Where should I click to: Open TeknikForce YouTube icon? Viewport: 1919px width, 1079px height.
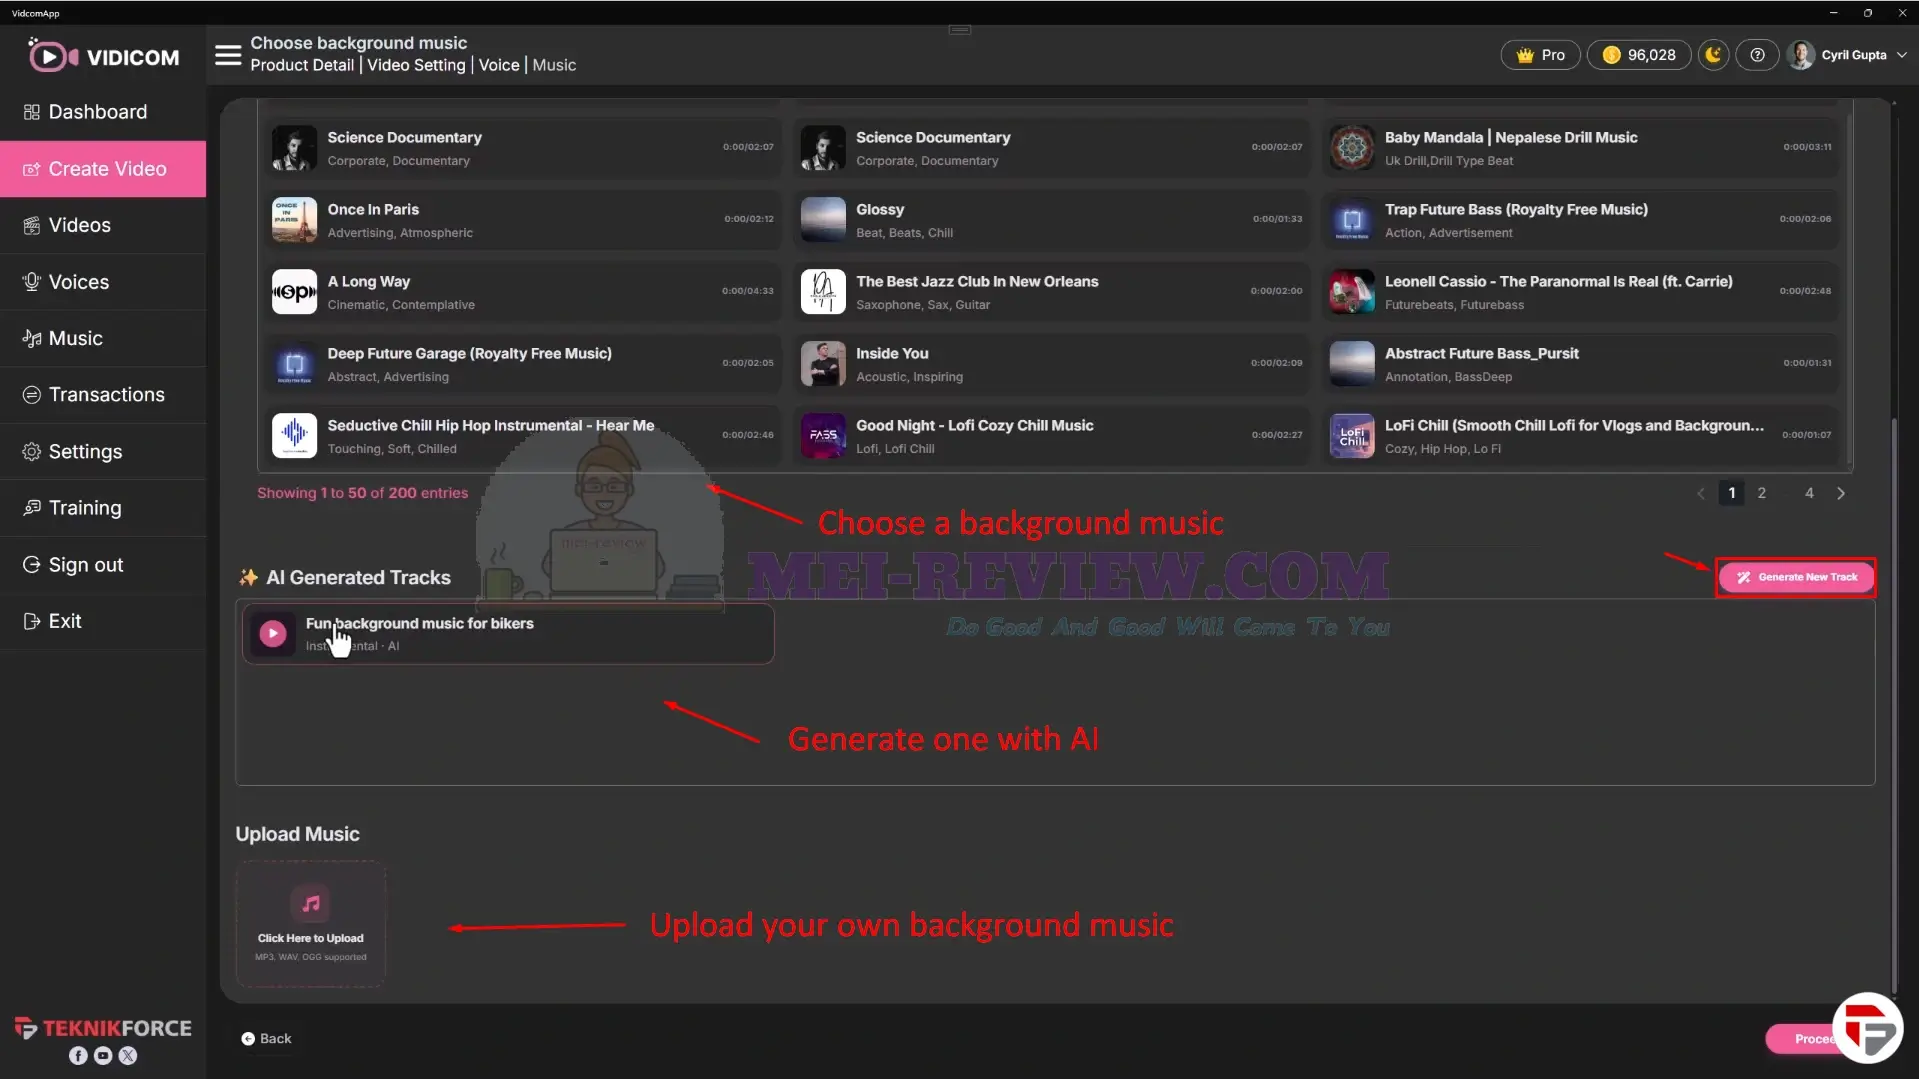coord(103,1056)
